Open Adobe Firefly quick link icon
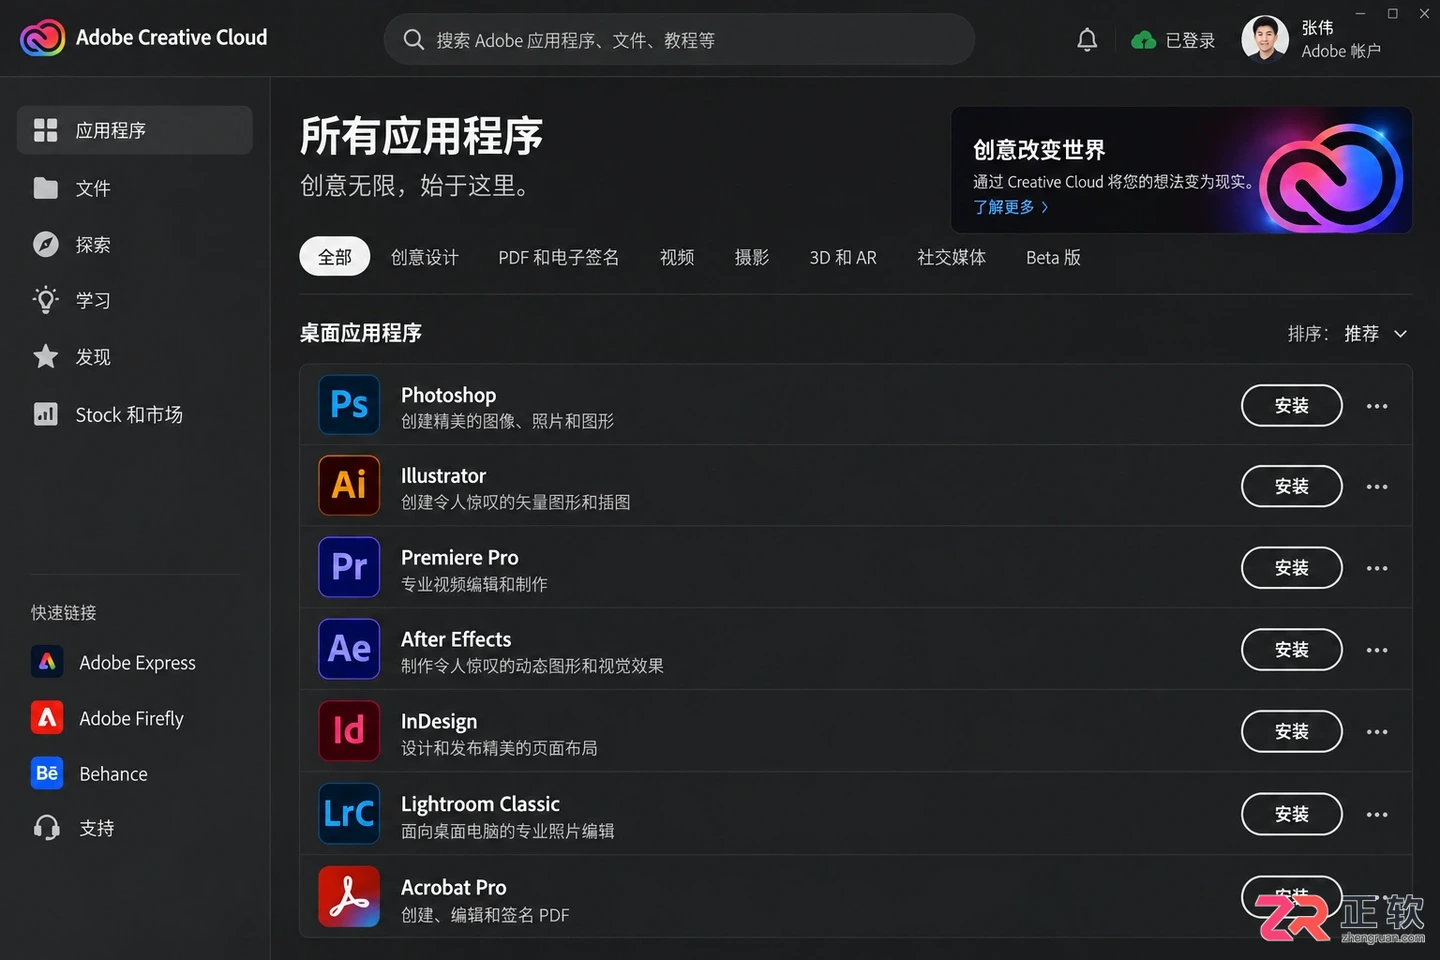Image resolution: width=1440 pixels, height=960 pixels. [x=47, y=718]
